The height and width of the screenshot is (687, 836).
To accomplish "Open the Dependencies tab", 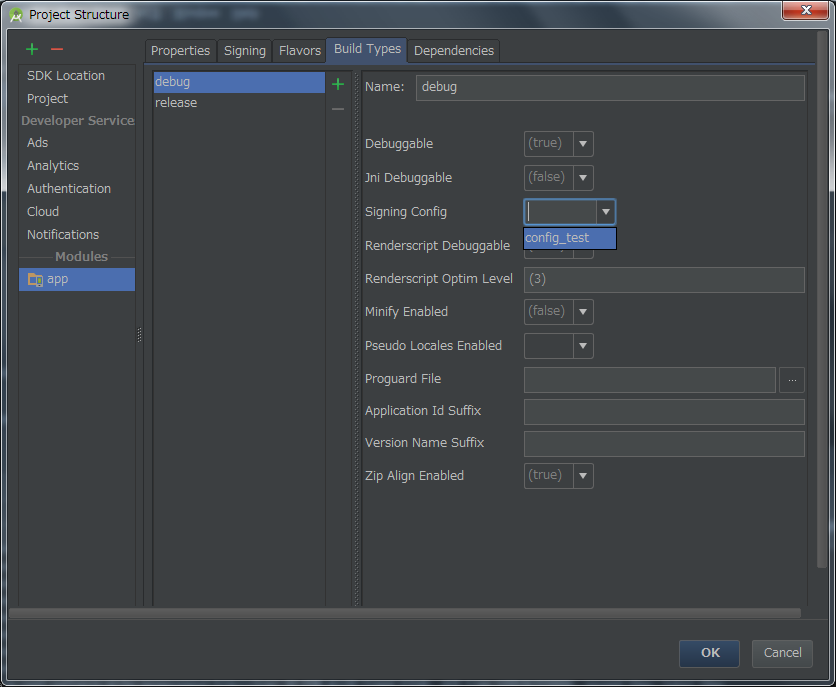I will coord(453,51).
